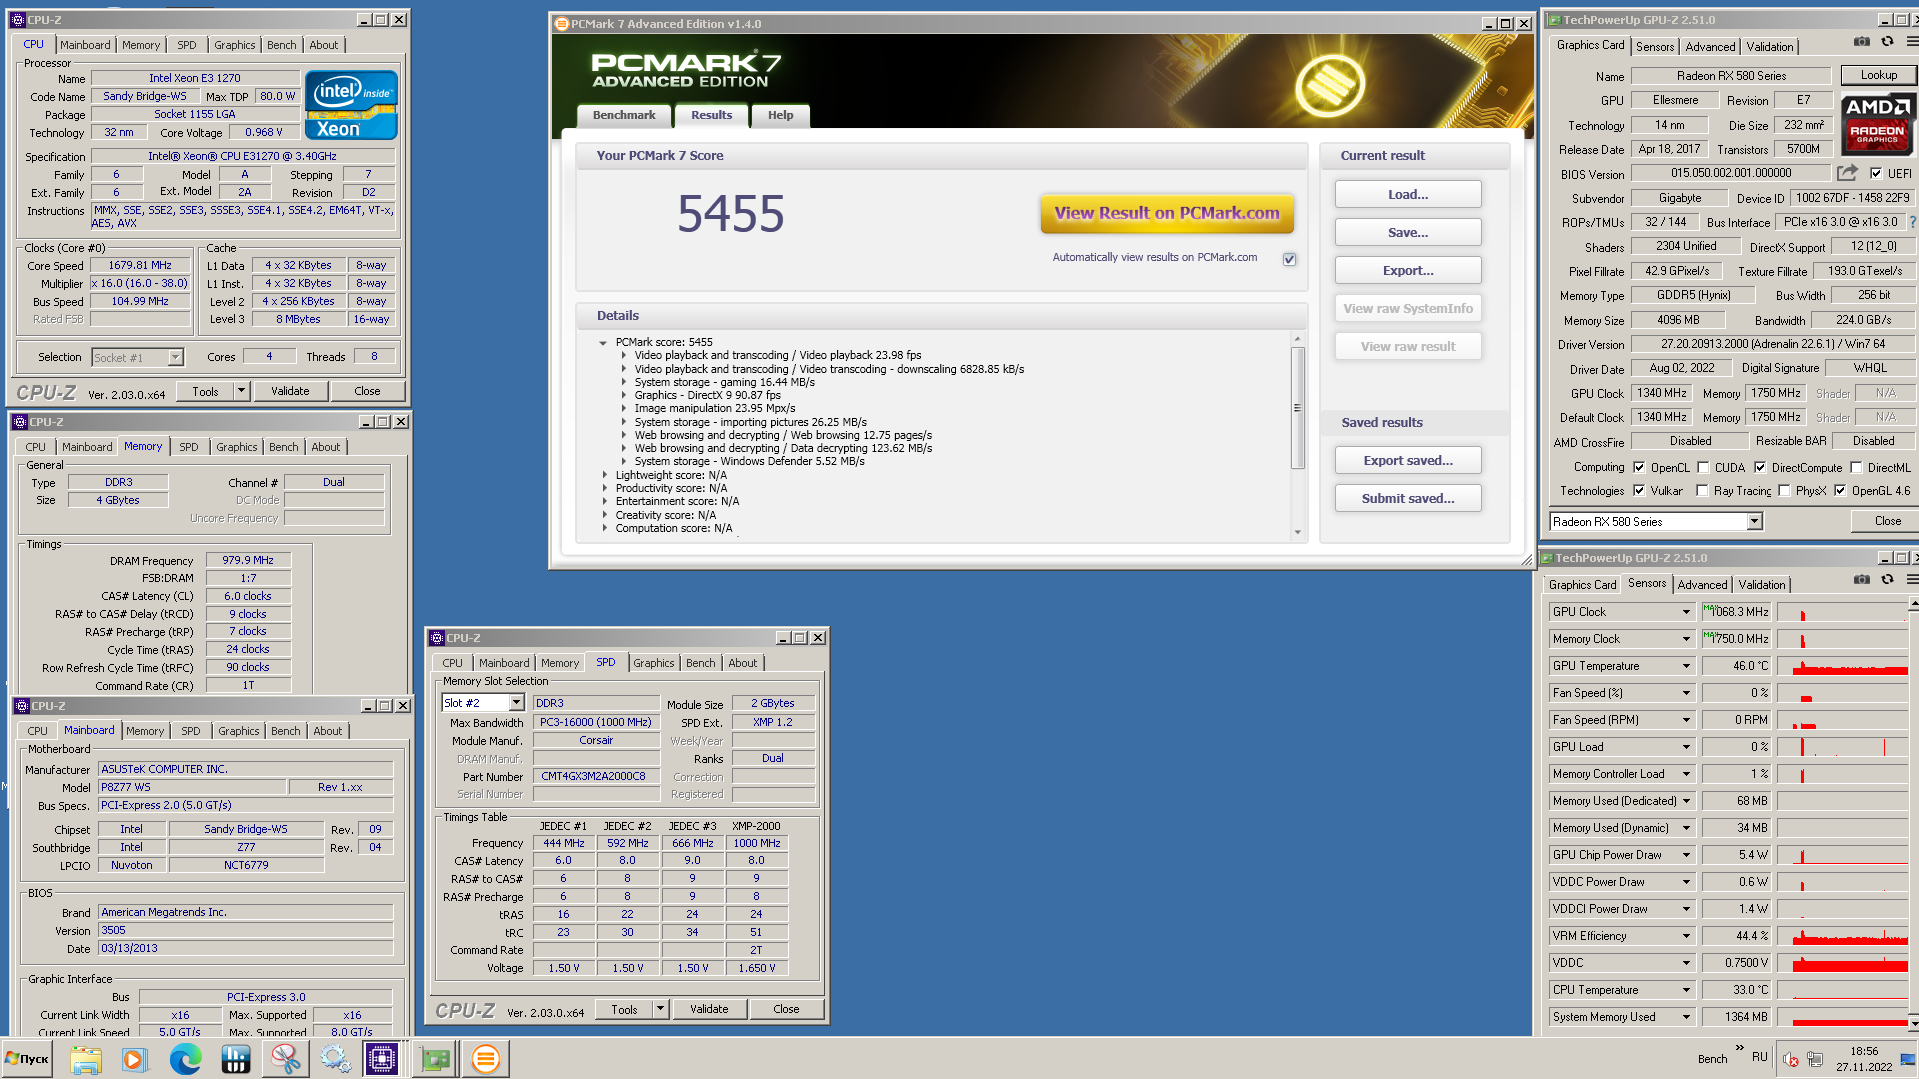The width and height of the screenshot is (1919, 1079).
Task: Open the Bench tab in CPU-Z SPD window
Action: (700, 663)
